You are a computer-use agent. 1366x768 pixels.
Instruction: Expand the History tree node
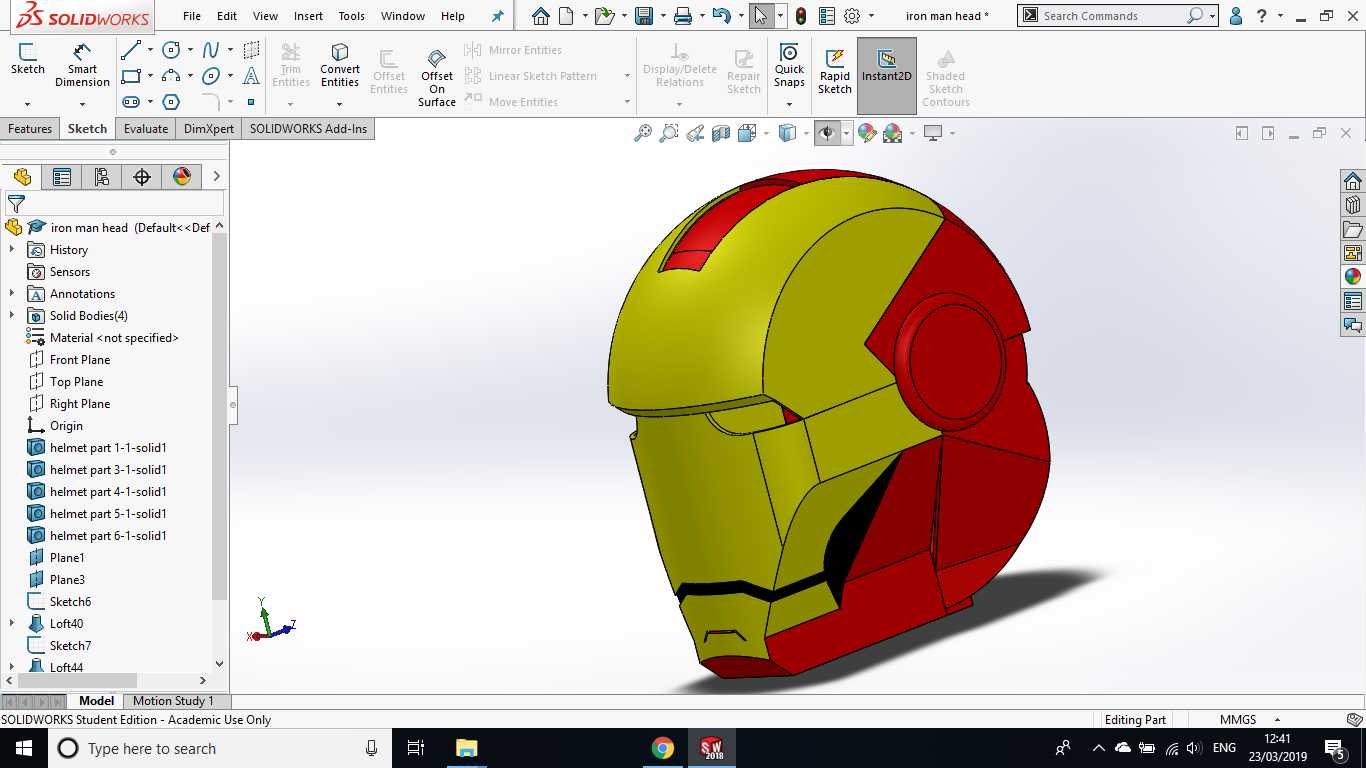coord(12,250)
